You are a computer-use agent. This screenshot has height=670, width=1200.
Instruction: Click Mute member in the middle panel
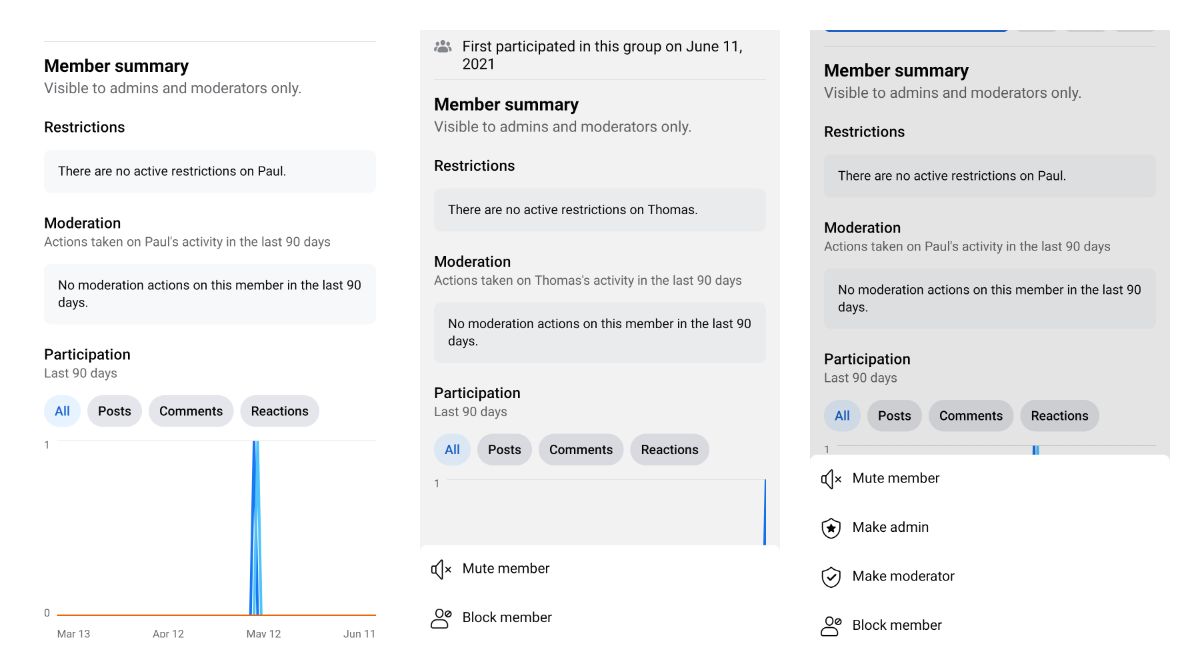click(505, 568)
